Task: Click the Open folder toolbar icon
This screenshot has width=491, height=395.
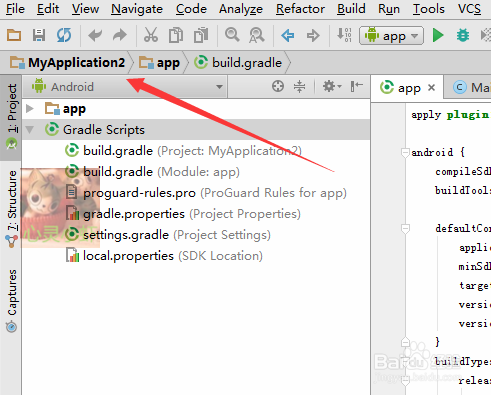Action: coord(14,35)
